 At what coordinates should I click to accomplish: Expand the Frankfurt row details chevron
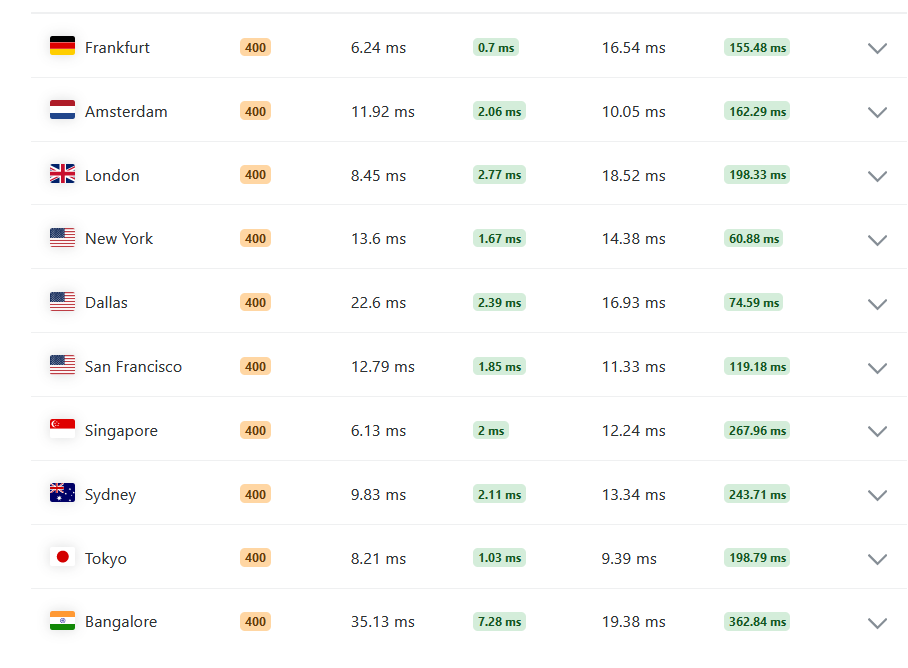877,48
